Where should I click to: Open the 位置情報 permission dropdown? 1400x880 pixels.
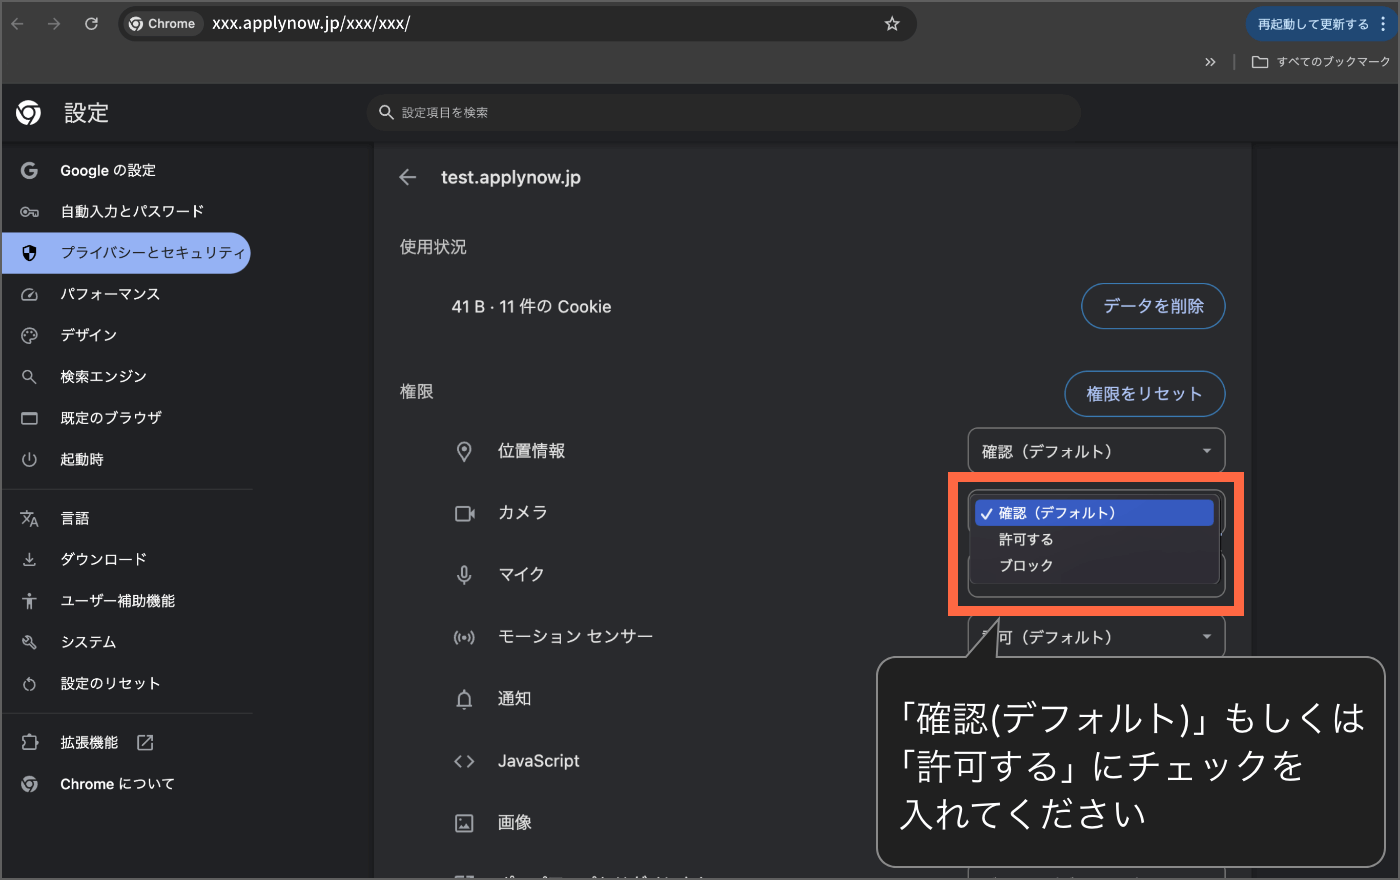[x=1096, y=451]
